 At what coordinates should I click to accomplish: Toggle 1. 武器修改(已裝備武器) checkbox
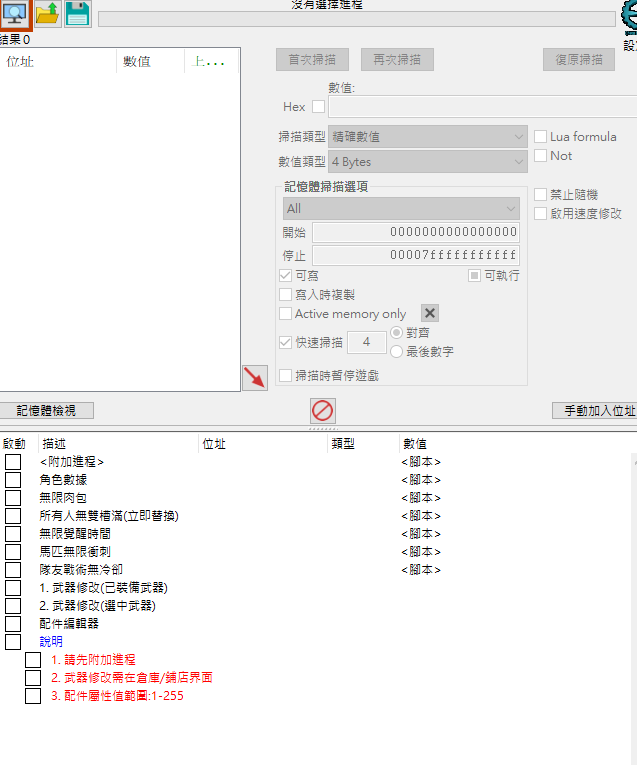[13, 587]
